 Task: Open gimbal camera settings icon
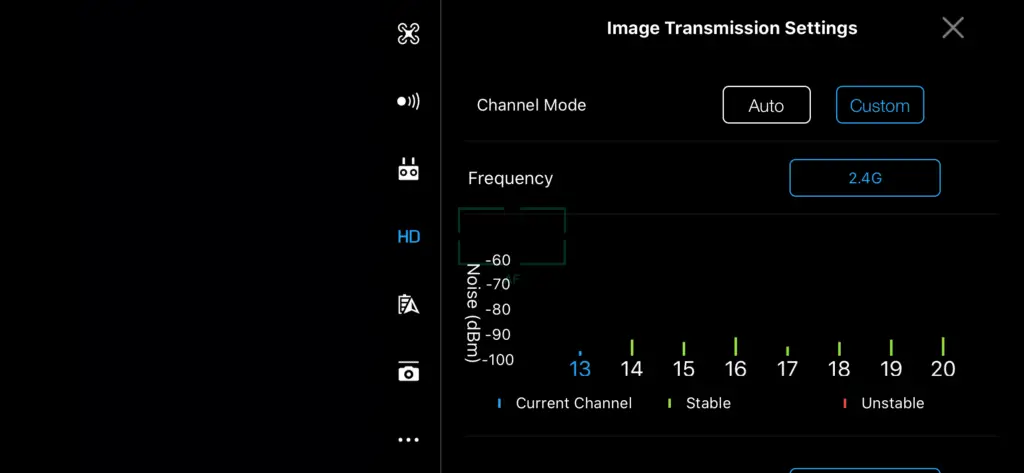(x=408, y=372)
